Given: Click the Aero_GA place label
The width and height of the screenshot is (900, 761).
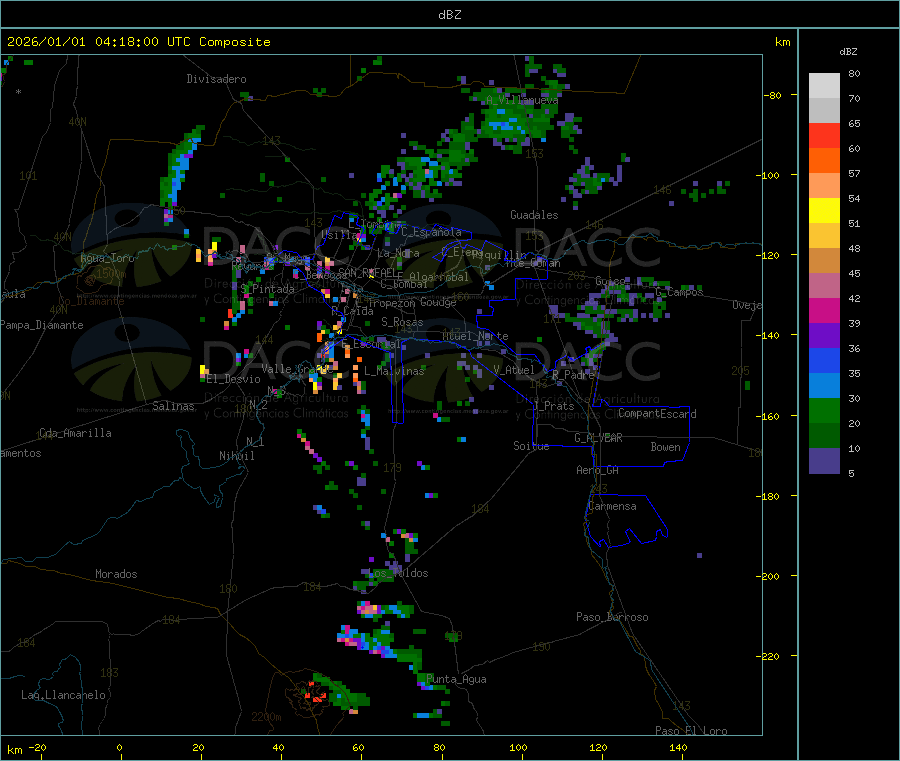Looking at the screenshot, I should pos(598,470).
